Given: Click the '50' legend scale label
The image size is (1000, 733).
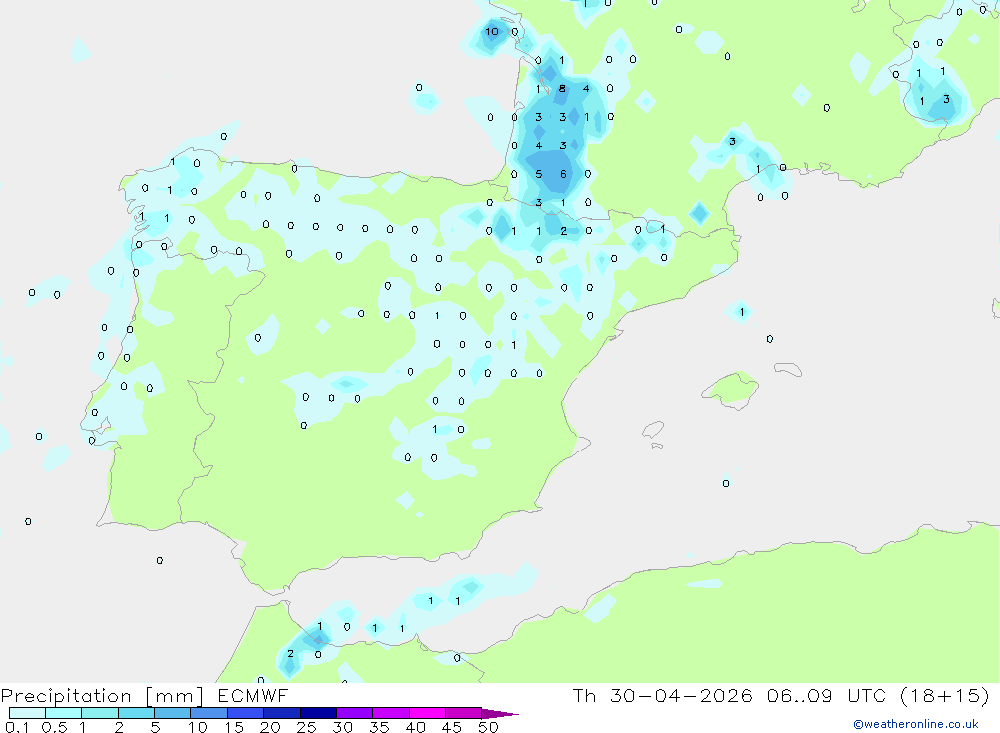Looking at the screenshot, I should [488, 727].
